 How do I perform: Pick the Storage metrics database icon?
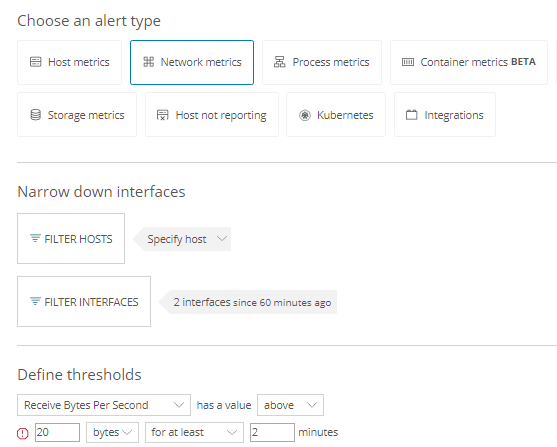[x=36, y=115]
